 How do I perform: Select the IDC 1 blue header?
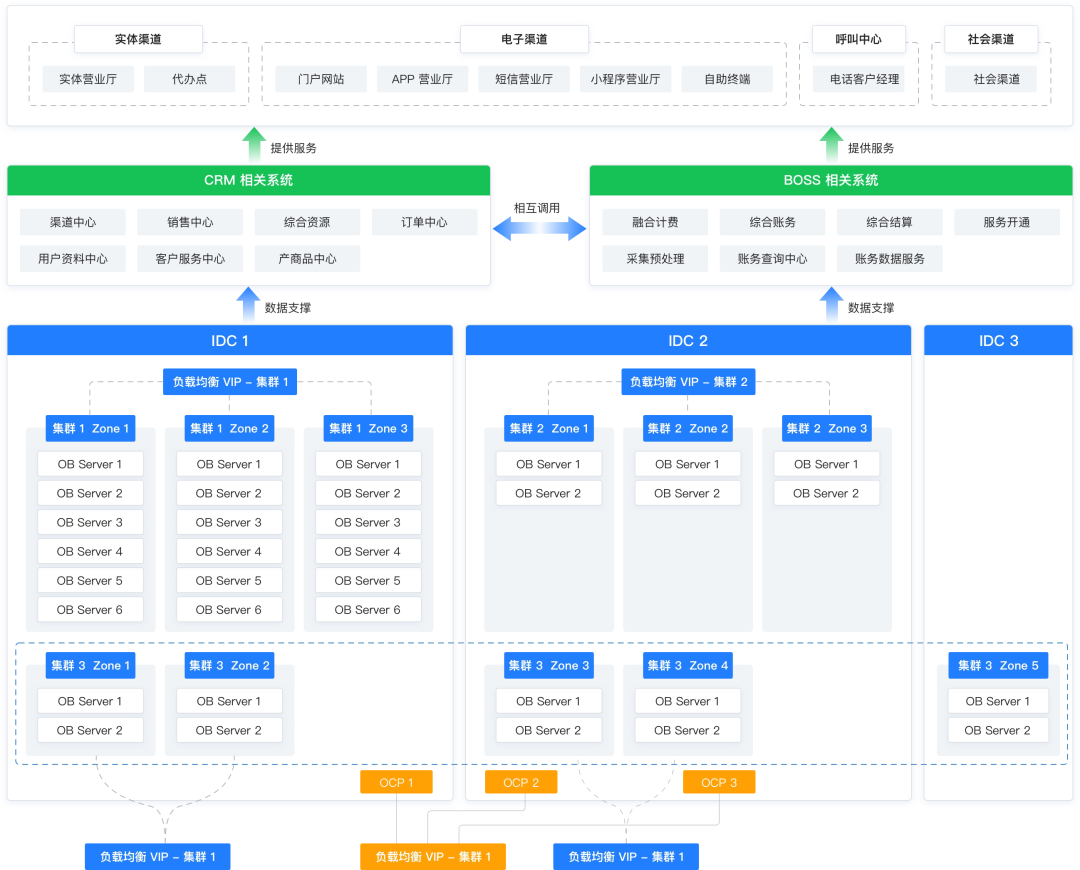230,340
